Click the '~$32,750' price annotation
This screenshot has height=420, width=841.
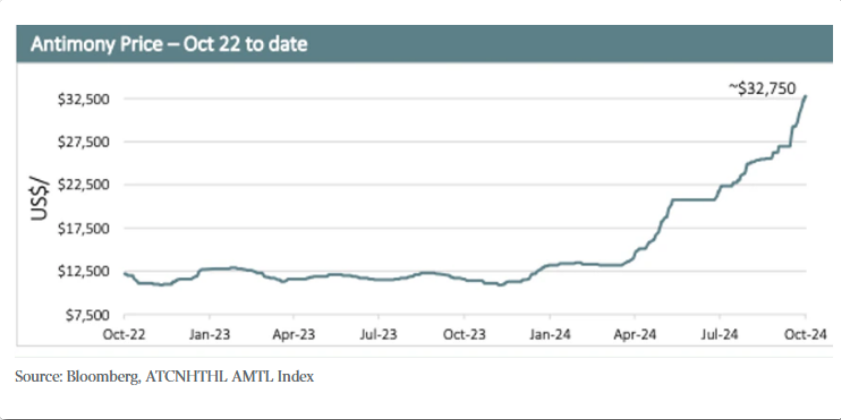coord(762,89)
